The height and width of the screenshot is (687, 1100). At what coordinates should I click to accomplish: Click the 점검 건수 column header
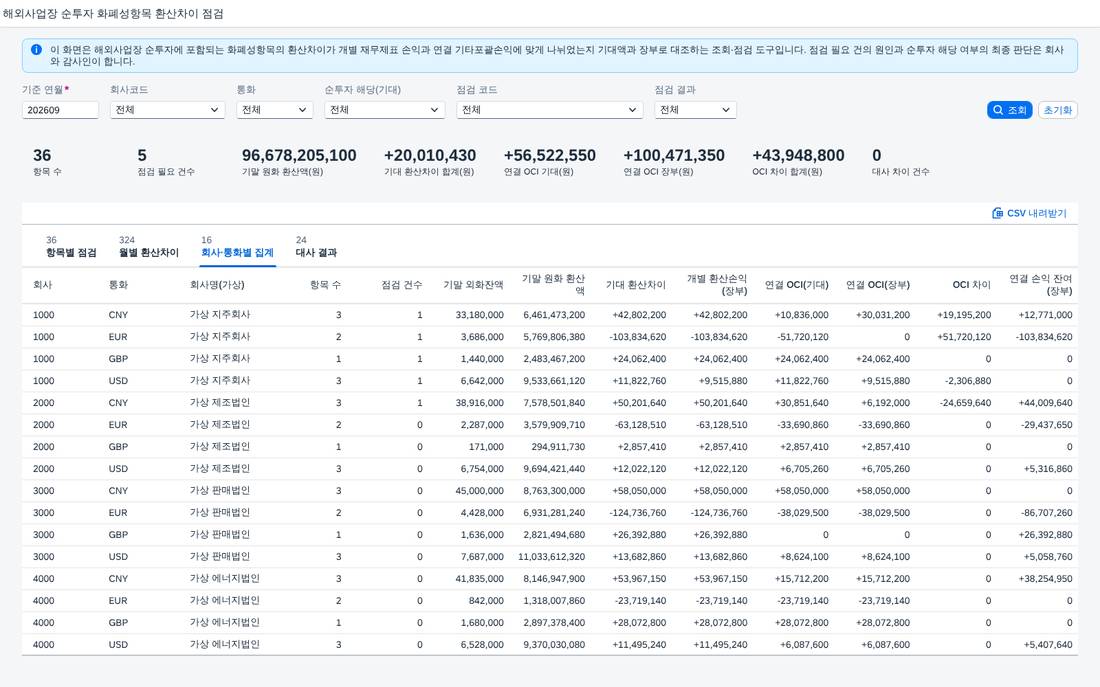pos(401,285)
